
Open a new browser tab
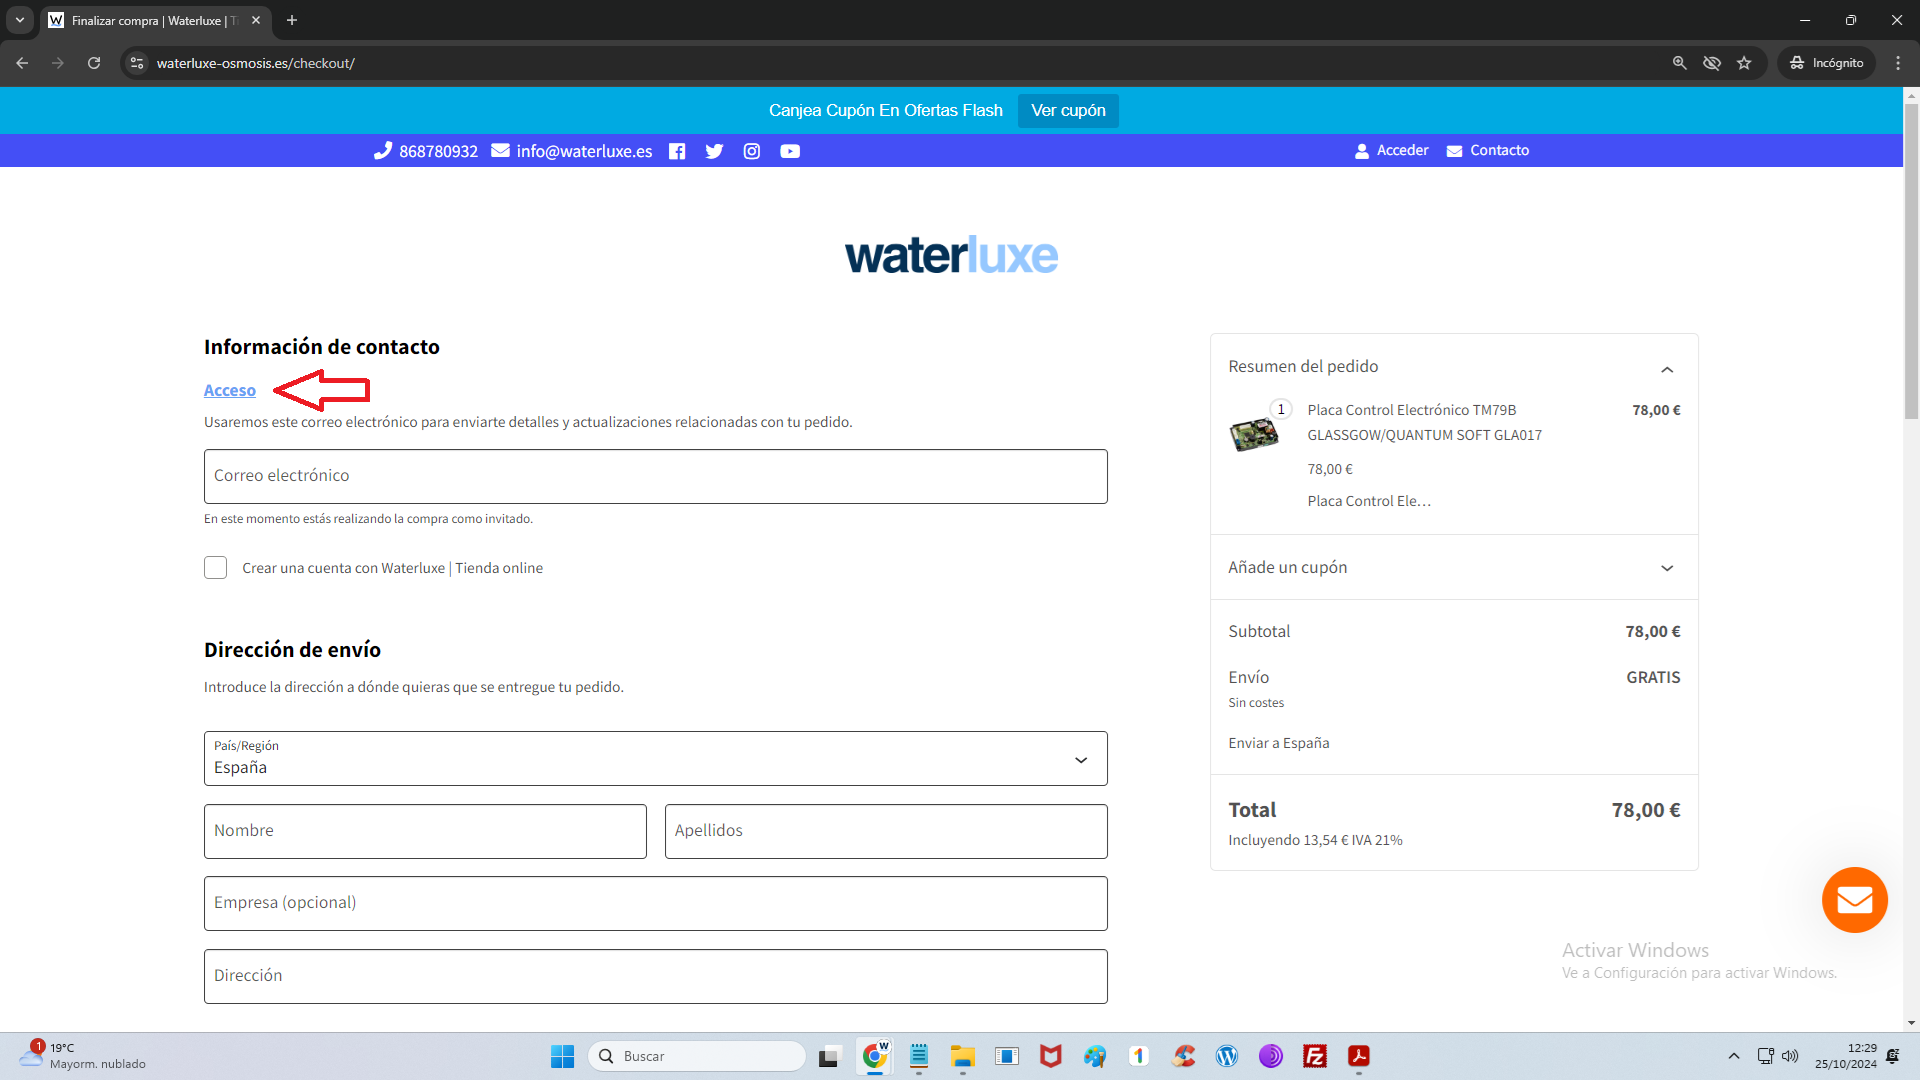292,20
